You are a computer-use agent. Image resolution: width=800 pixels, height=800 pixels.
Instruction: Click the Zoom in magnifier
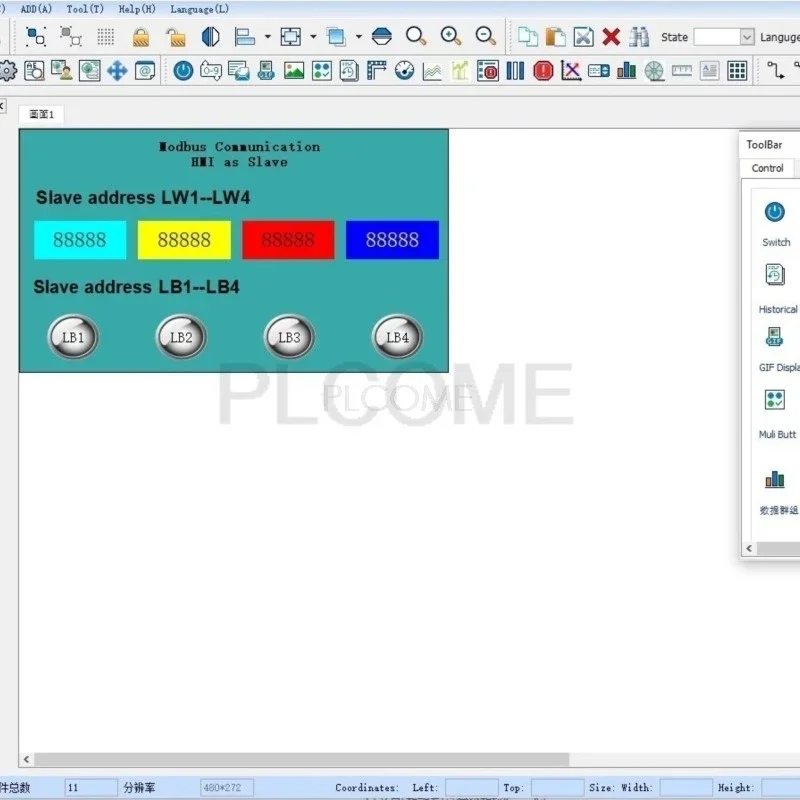[451, 37]
